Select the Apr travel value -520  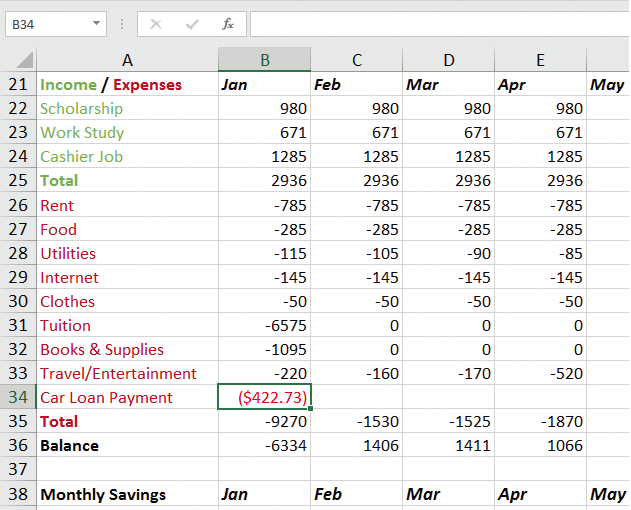click(x=540, y=373)
